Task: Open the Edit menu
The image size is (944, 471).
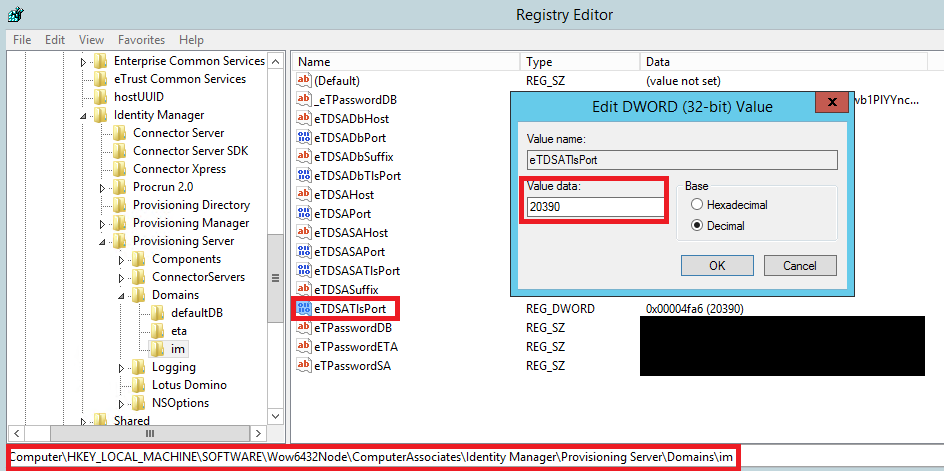Action: 55,40
